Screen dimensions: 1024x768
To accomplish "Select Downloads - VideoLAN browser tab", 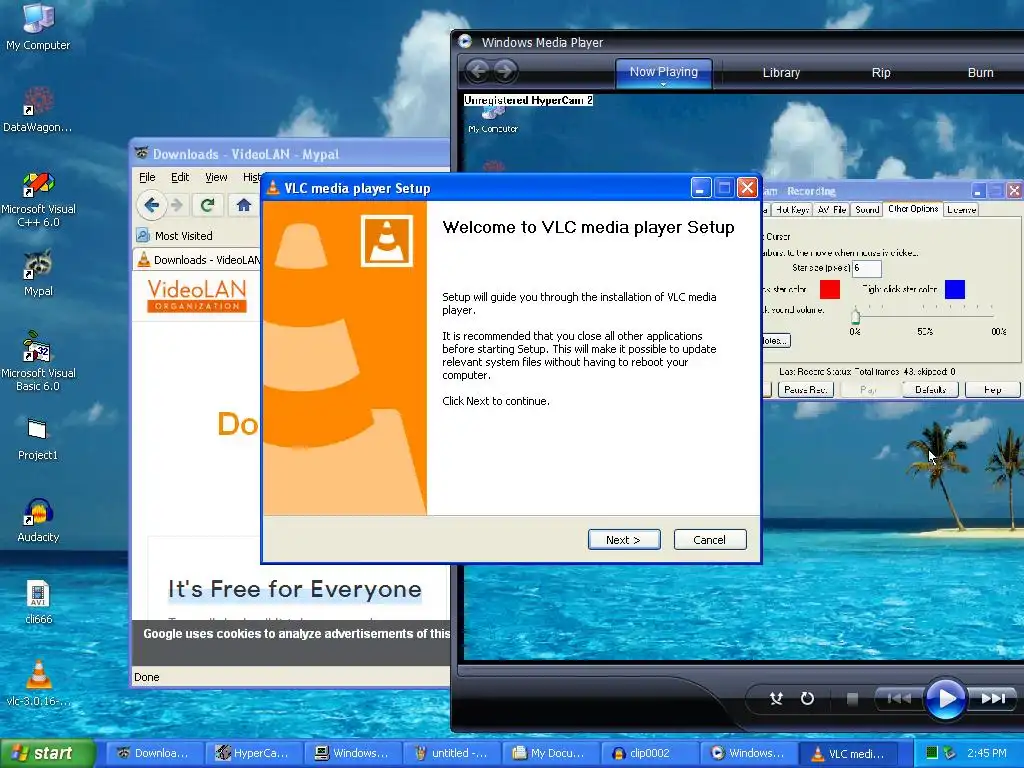I will tap(198, 260).
